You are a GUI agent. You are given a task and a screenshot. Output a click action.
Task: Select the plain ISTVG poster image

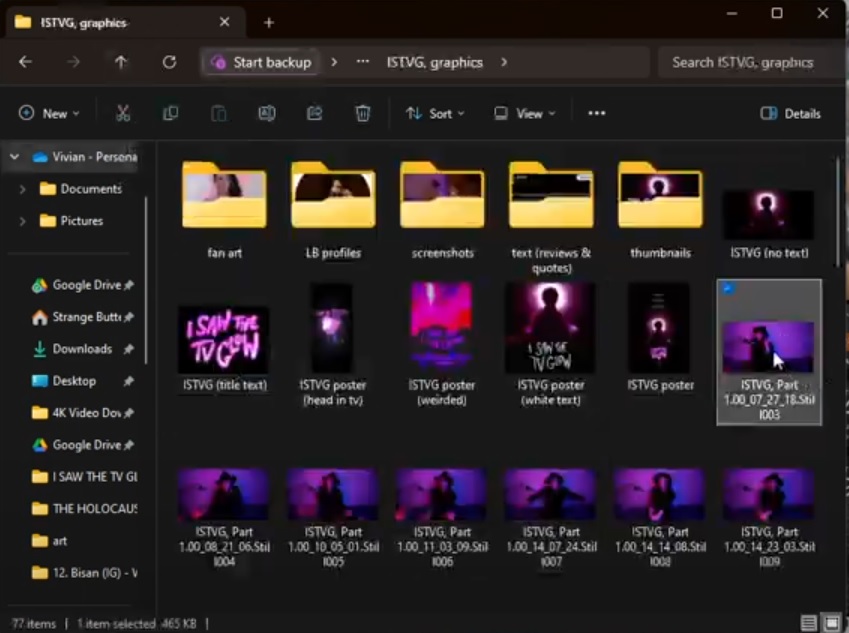(x=660, y=337)
